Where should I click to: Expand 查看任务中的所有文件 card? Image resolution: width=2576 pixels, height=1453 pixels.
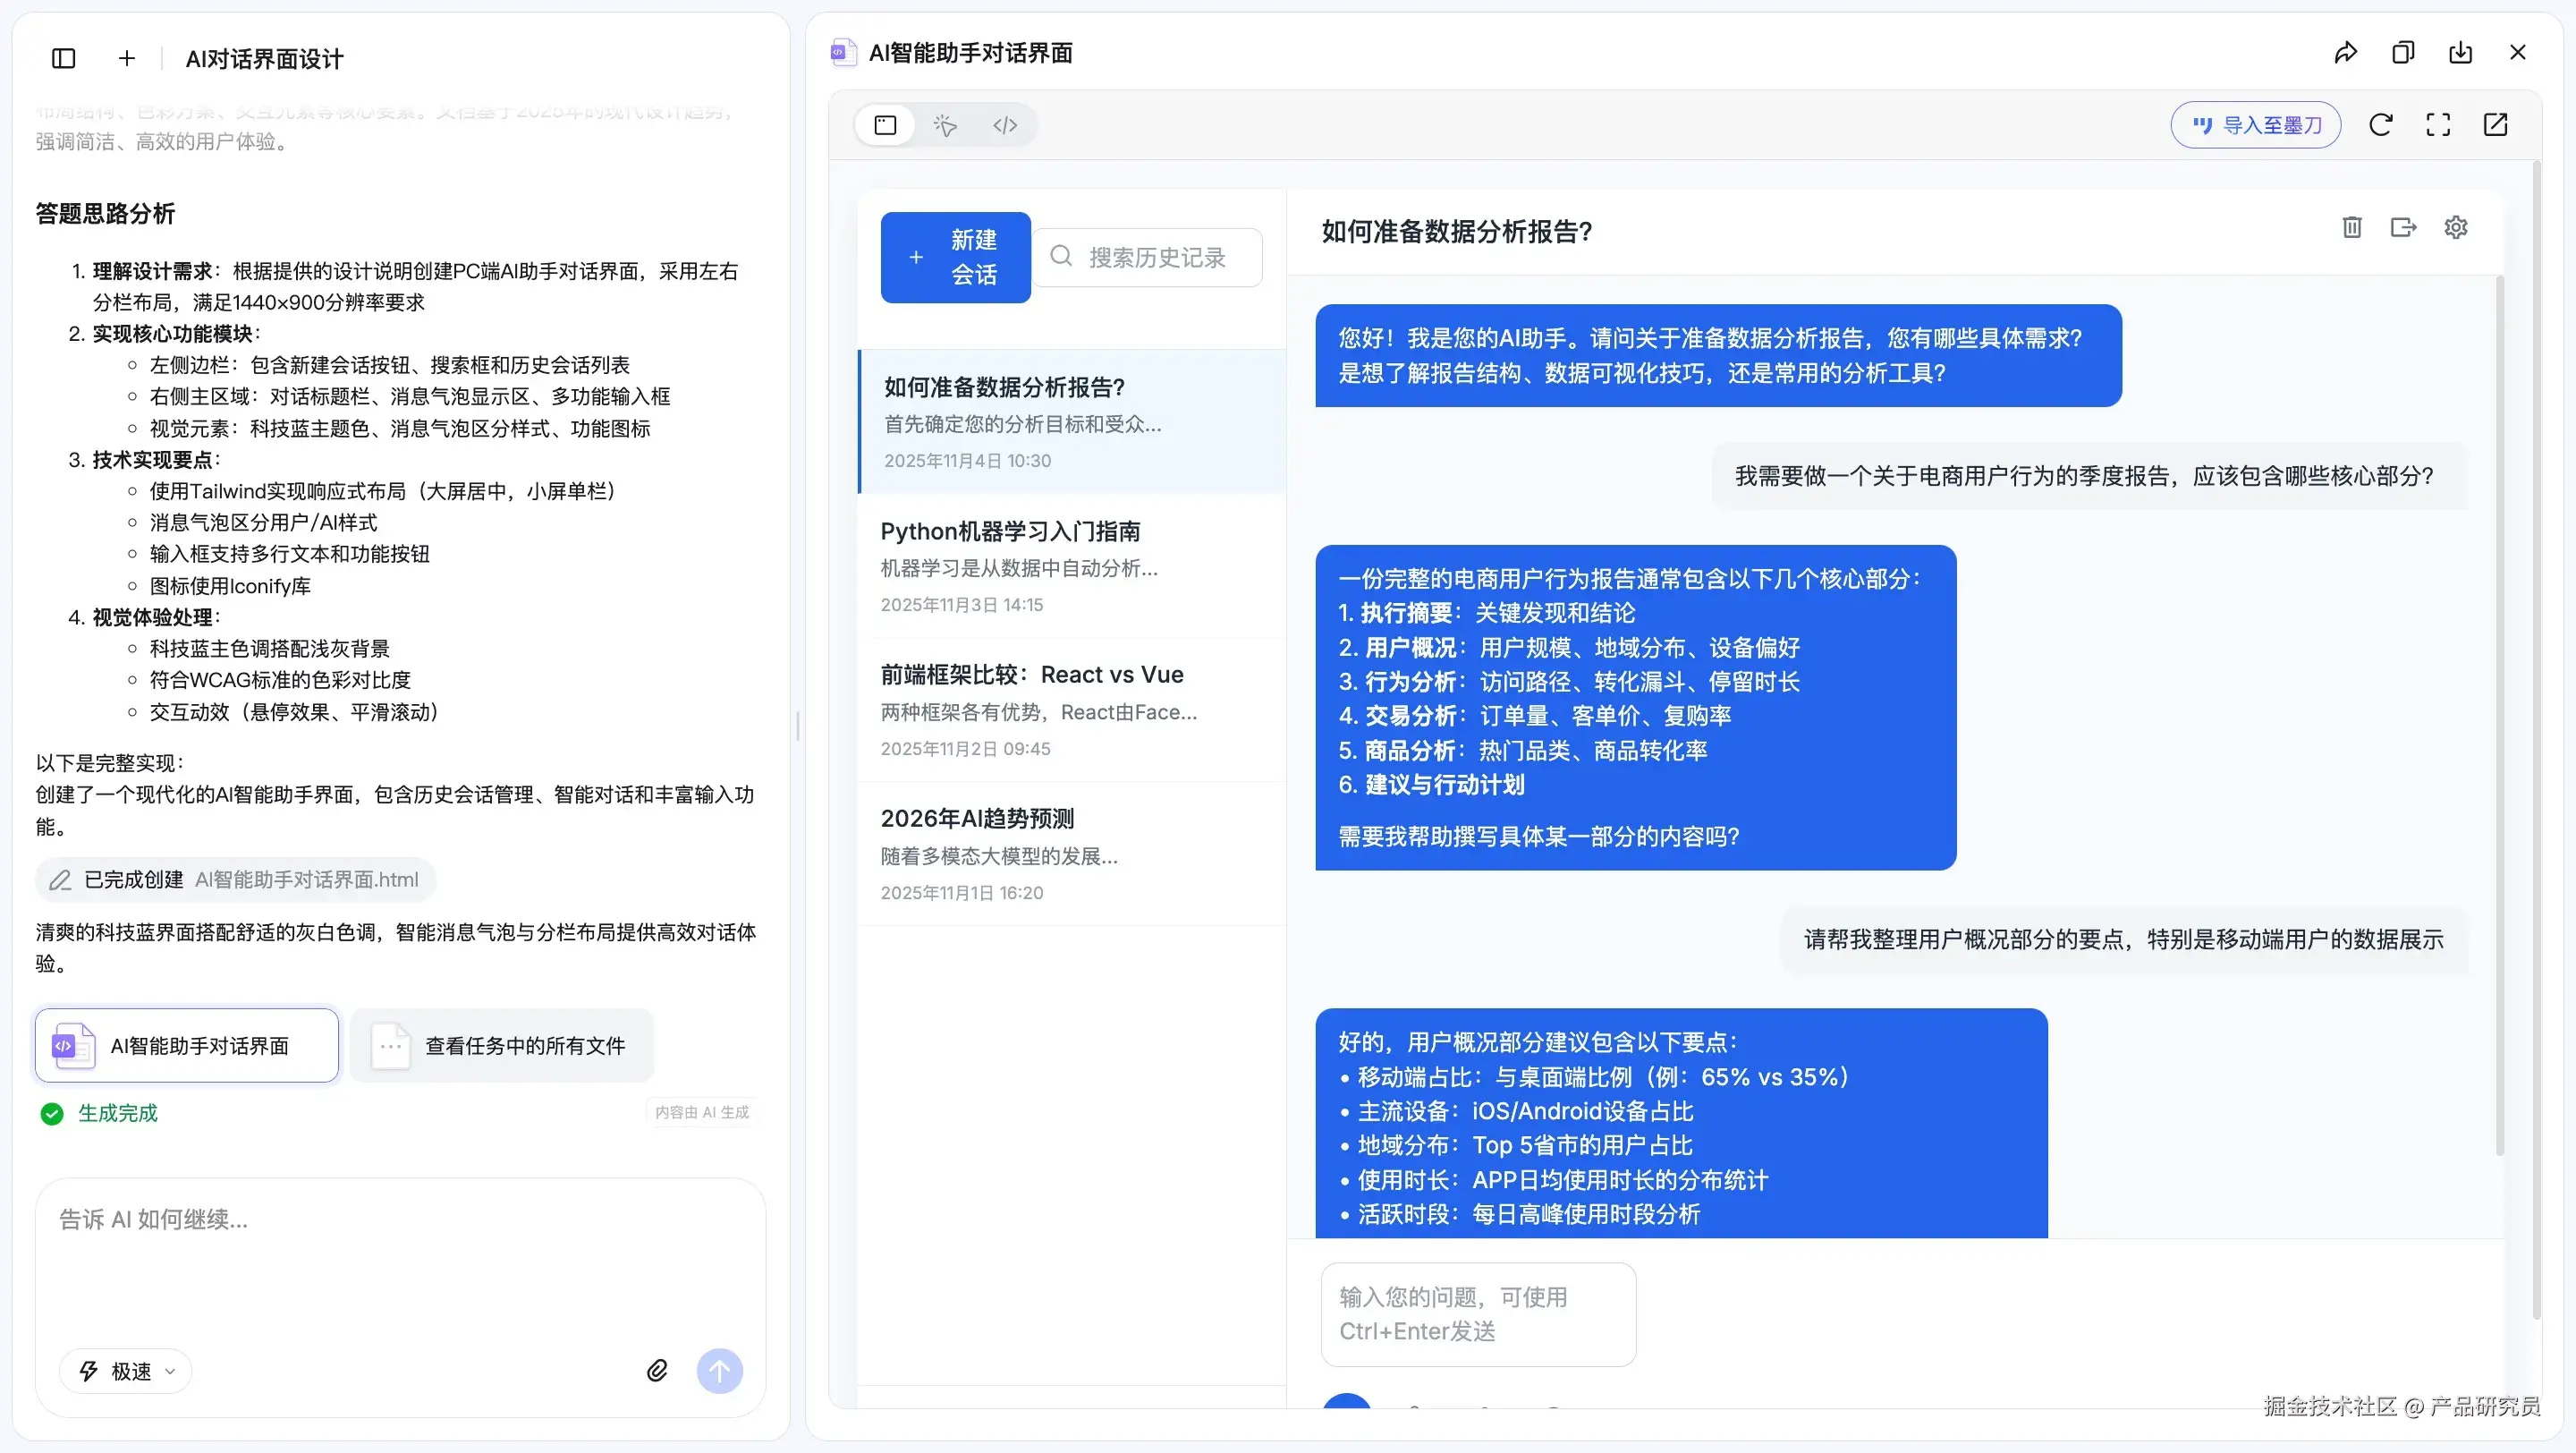tap(503, 1046)
